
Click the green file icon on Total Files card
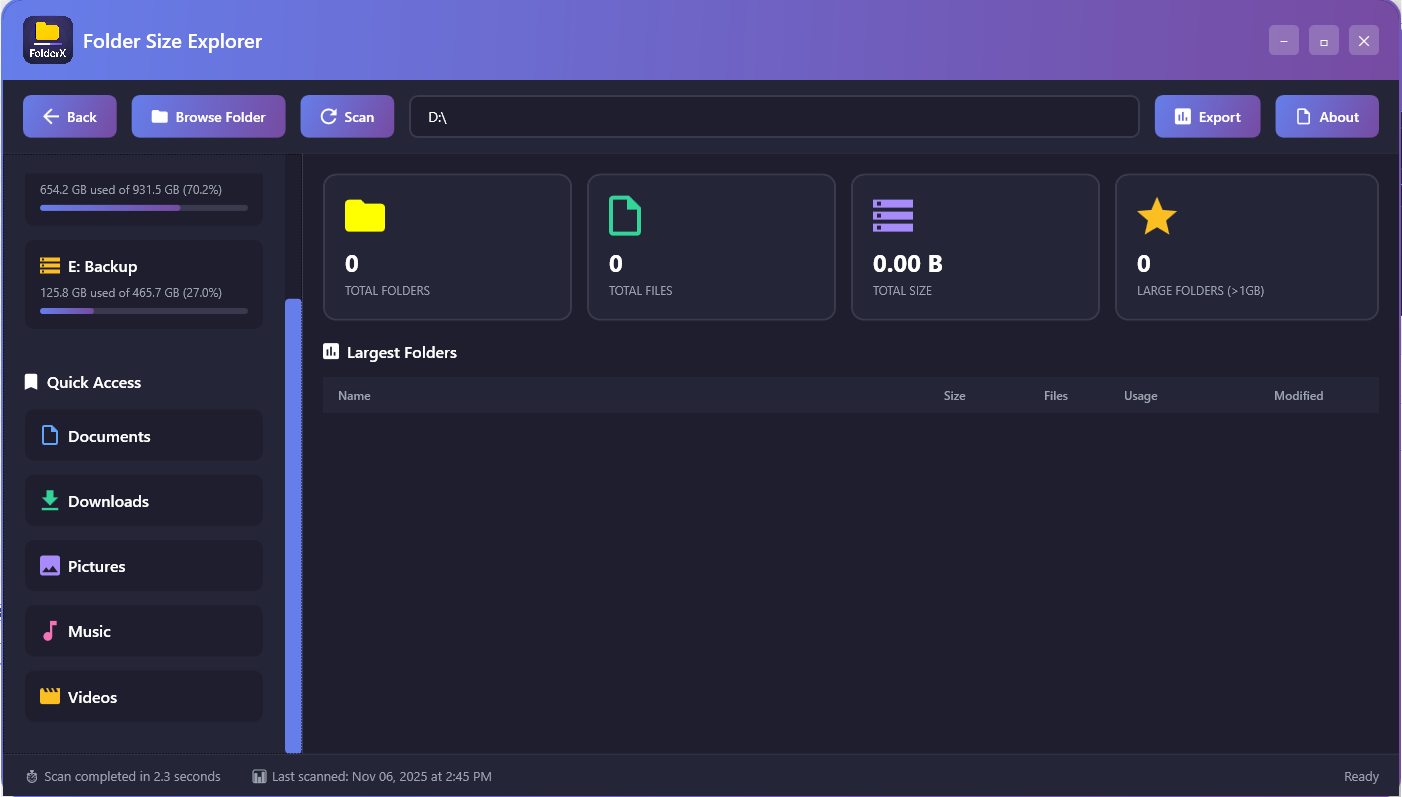tap(624, 215)
